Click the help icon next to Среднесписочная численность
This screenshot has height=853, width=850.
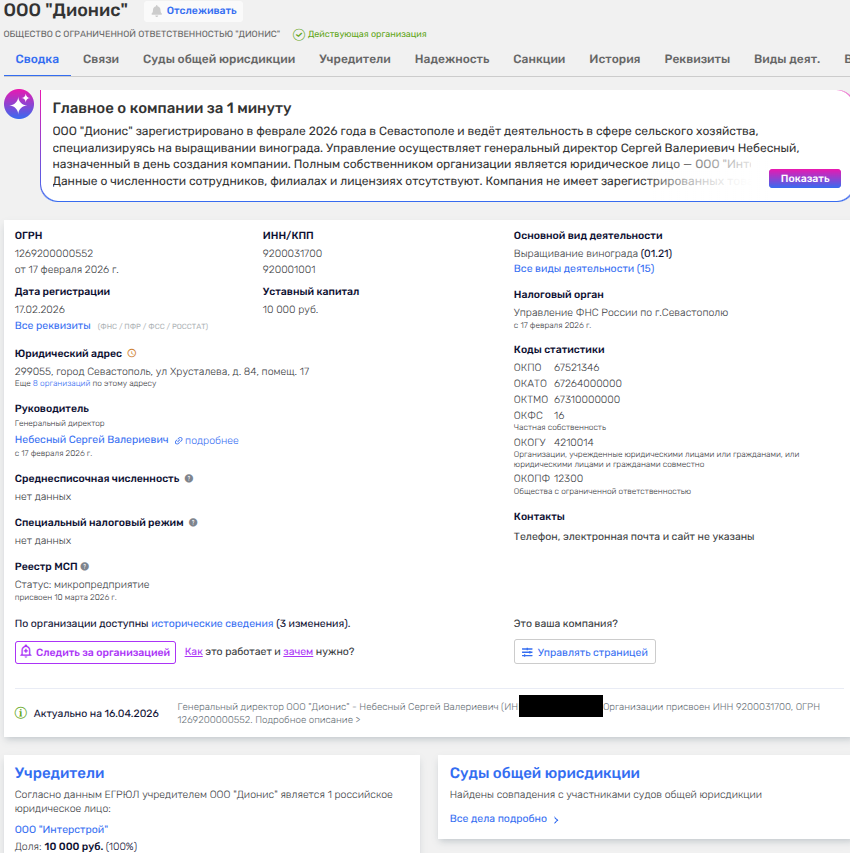[189, 479]
